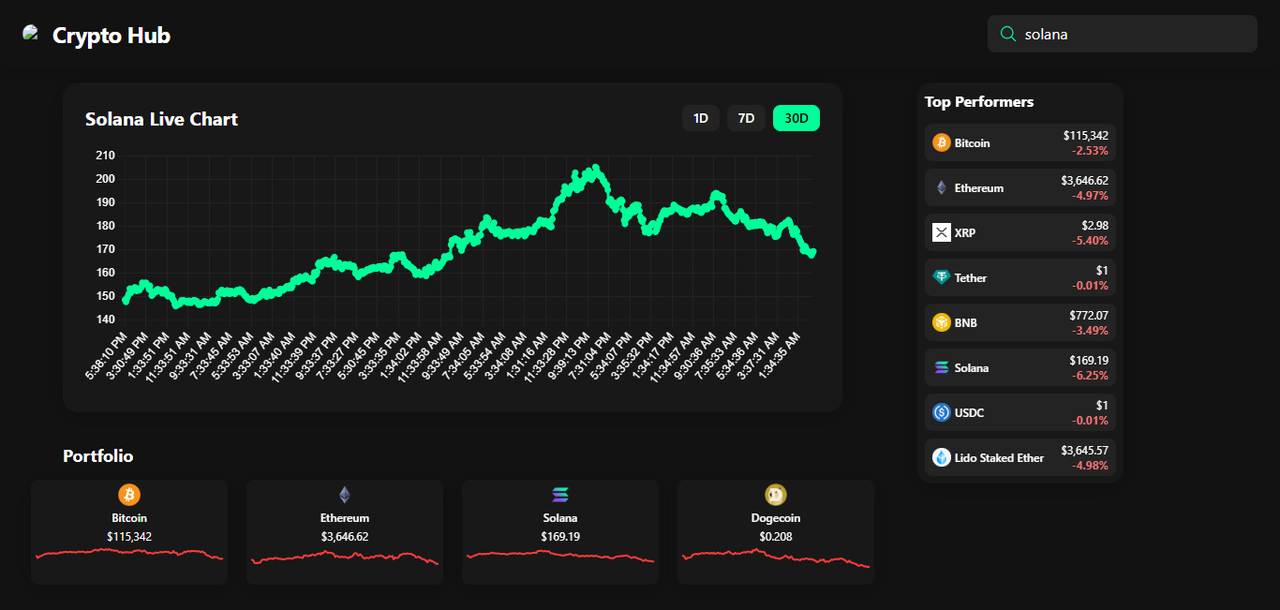The height and width of the screenshot is (610, 1280).
Task: Click the XRP icon in Top Performers
Action: (x=941, y=233)
